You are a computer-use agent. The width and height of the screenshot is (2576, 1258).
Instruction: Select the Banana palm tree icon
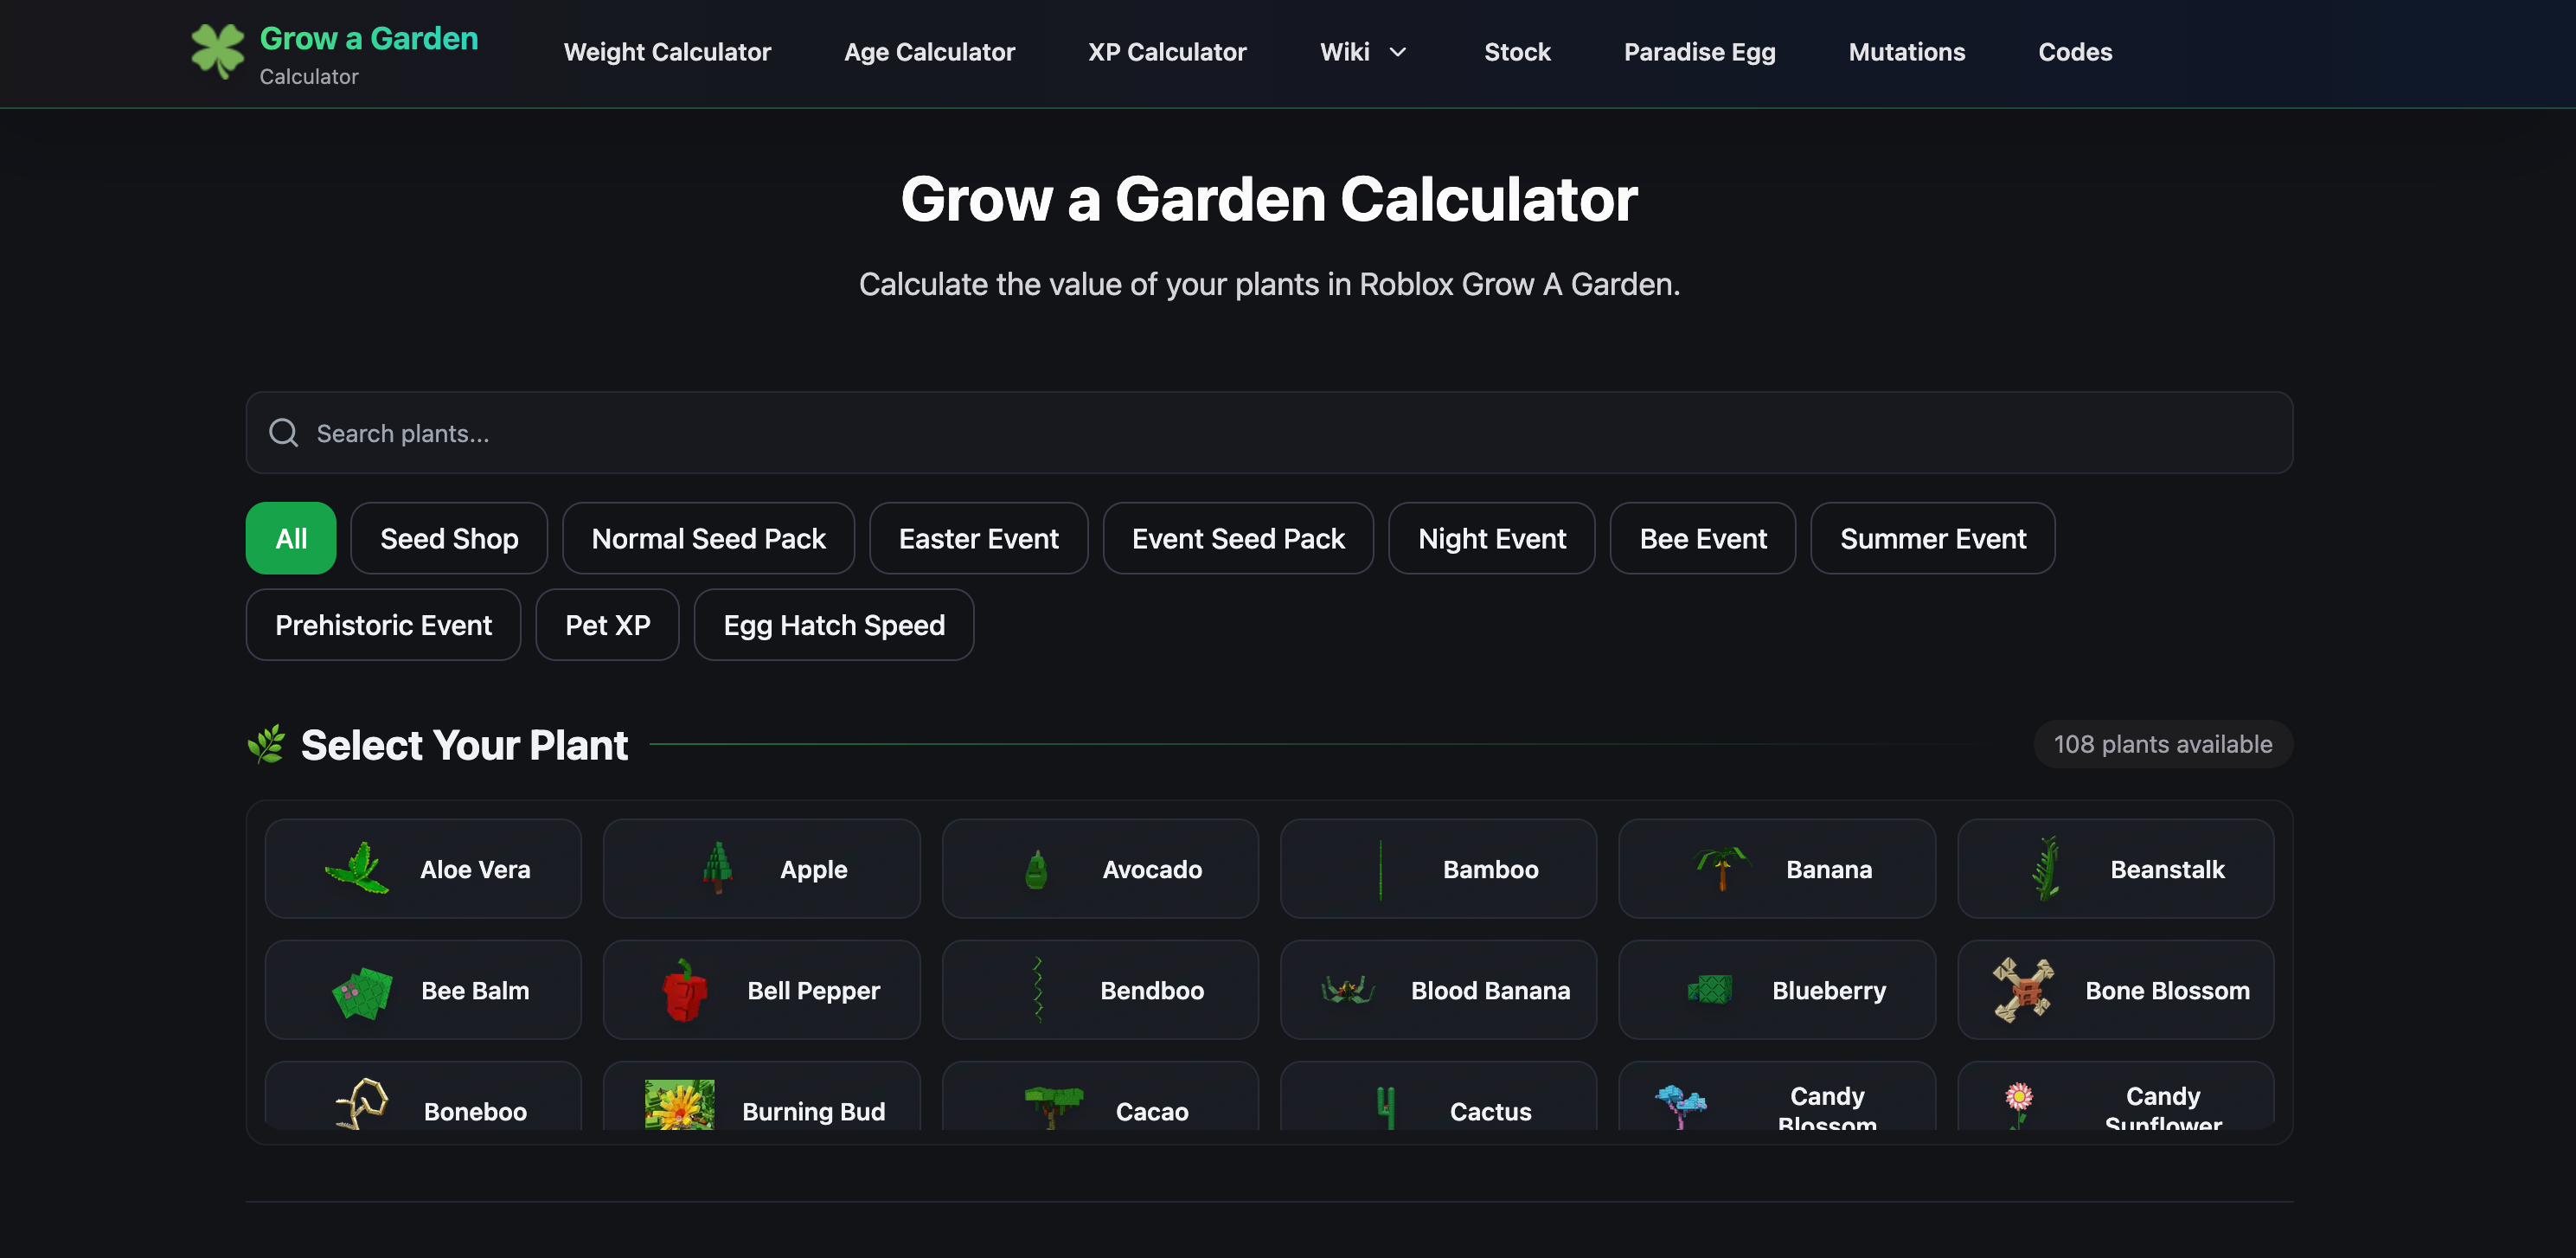tap(1722, 868)
